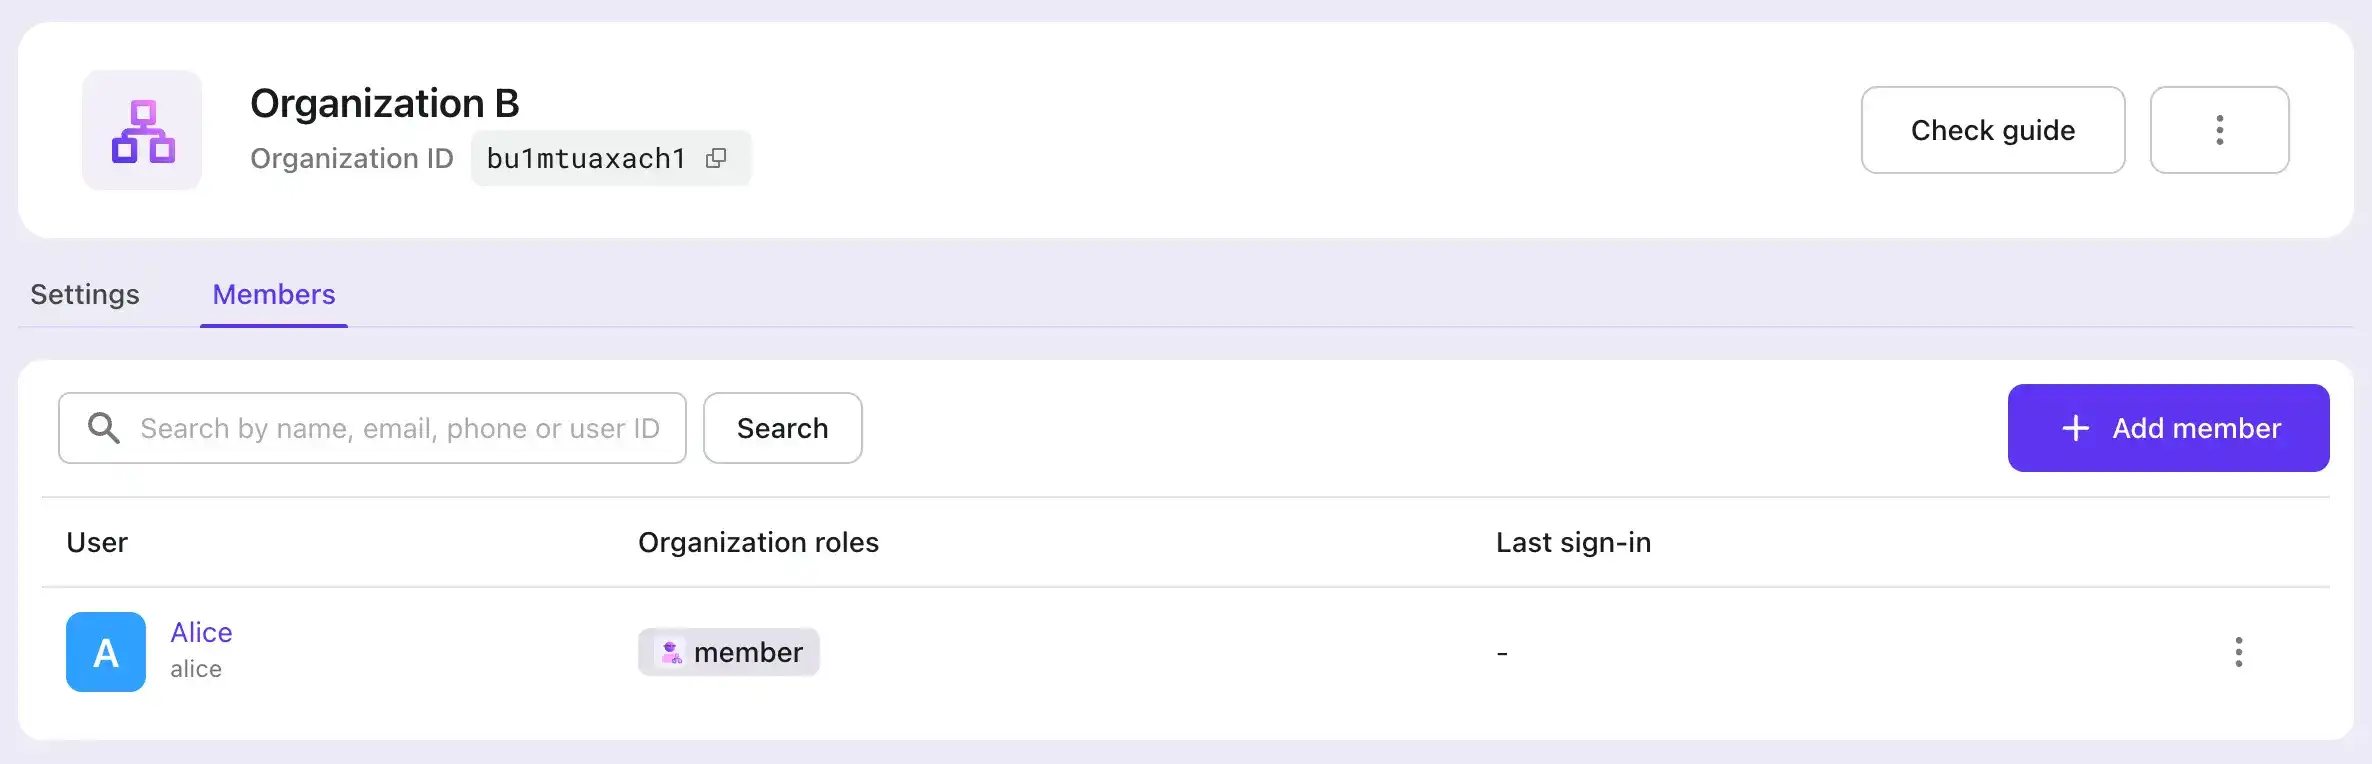Open Alice's user profile link

(x=201, y=632)
